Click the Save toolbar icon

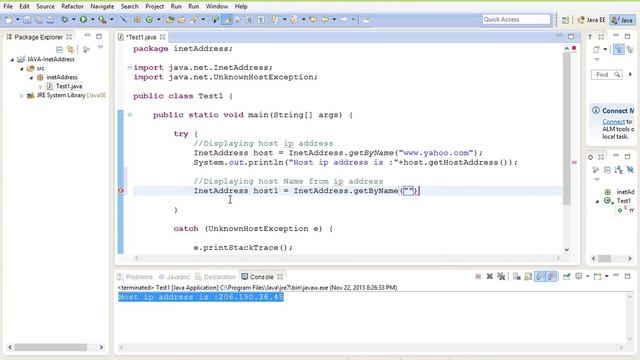(27, 20)
